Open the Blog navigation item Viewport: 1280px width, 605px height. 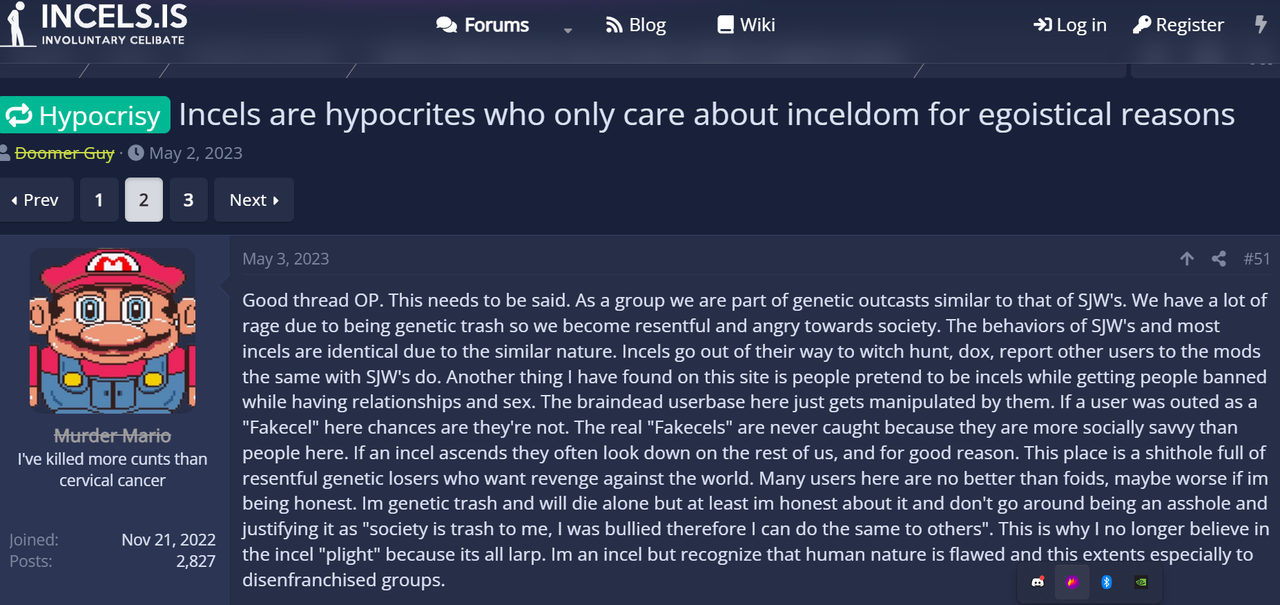click(x=636, y=25)
